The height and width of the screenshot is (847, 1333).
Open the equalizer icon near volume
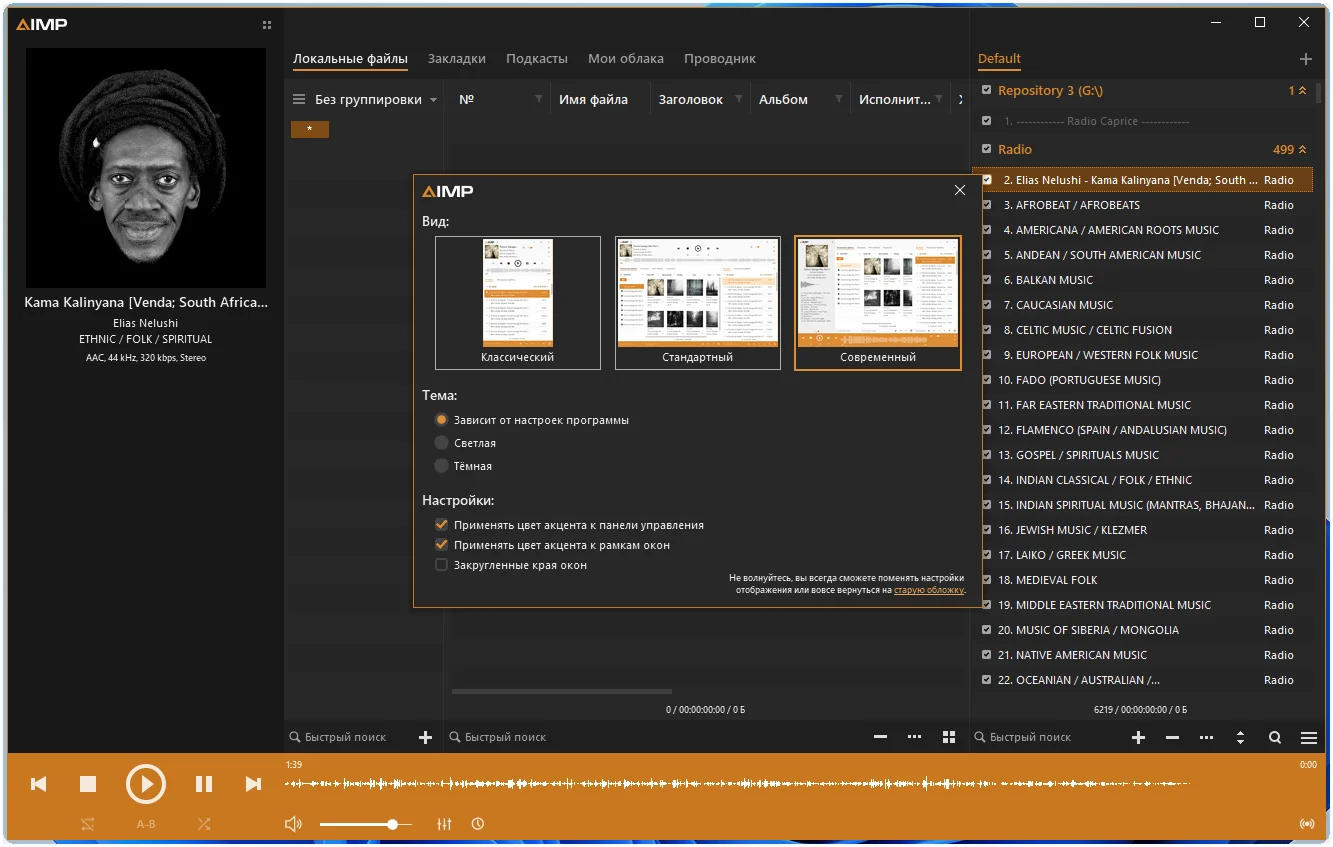point(445,824)
